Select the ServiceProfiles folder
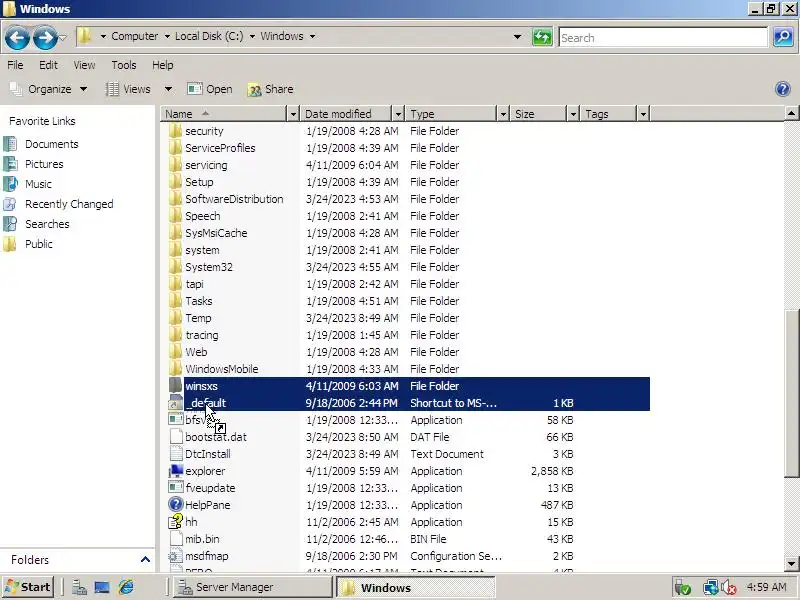Viewport: 800px width, 600px height. (220, 148)
